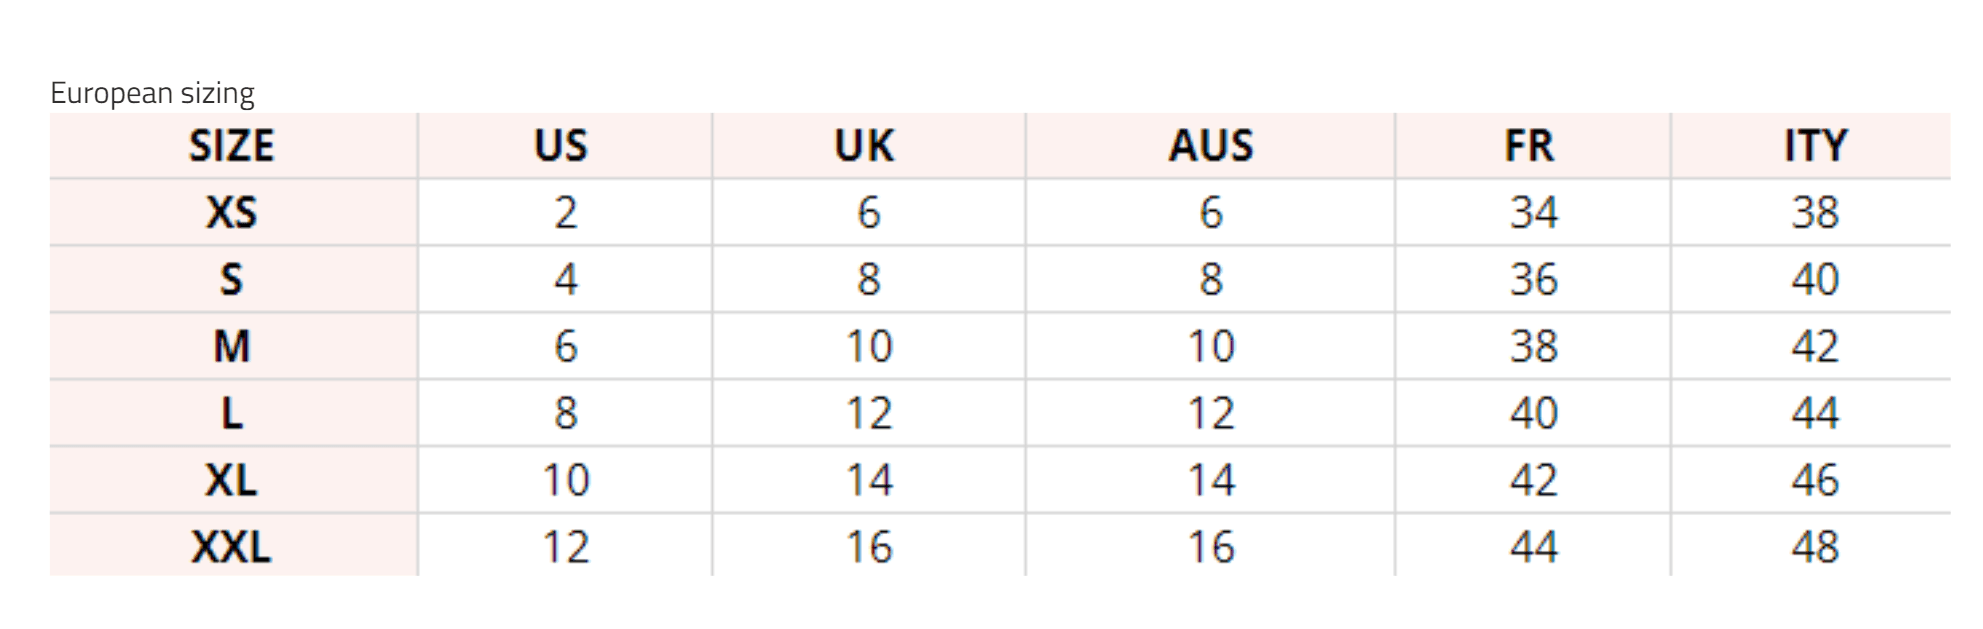Click the M size row label
Screen dimensions: 1983x629
click(x=232, y=346)
